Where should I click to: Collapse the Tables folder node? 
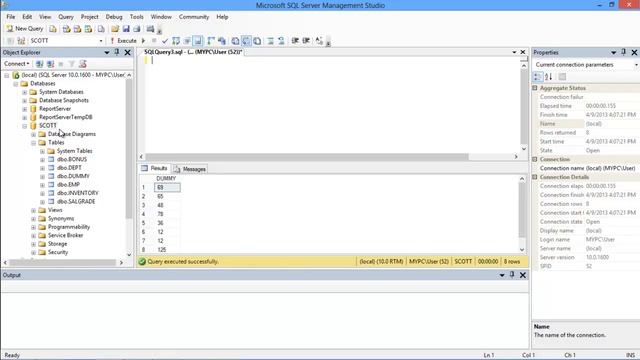click(33, 143)
